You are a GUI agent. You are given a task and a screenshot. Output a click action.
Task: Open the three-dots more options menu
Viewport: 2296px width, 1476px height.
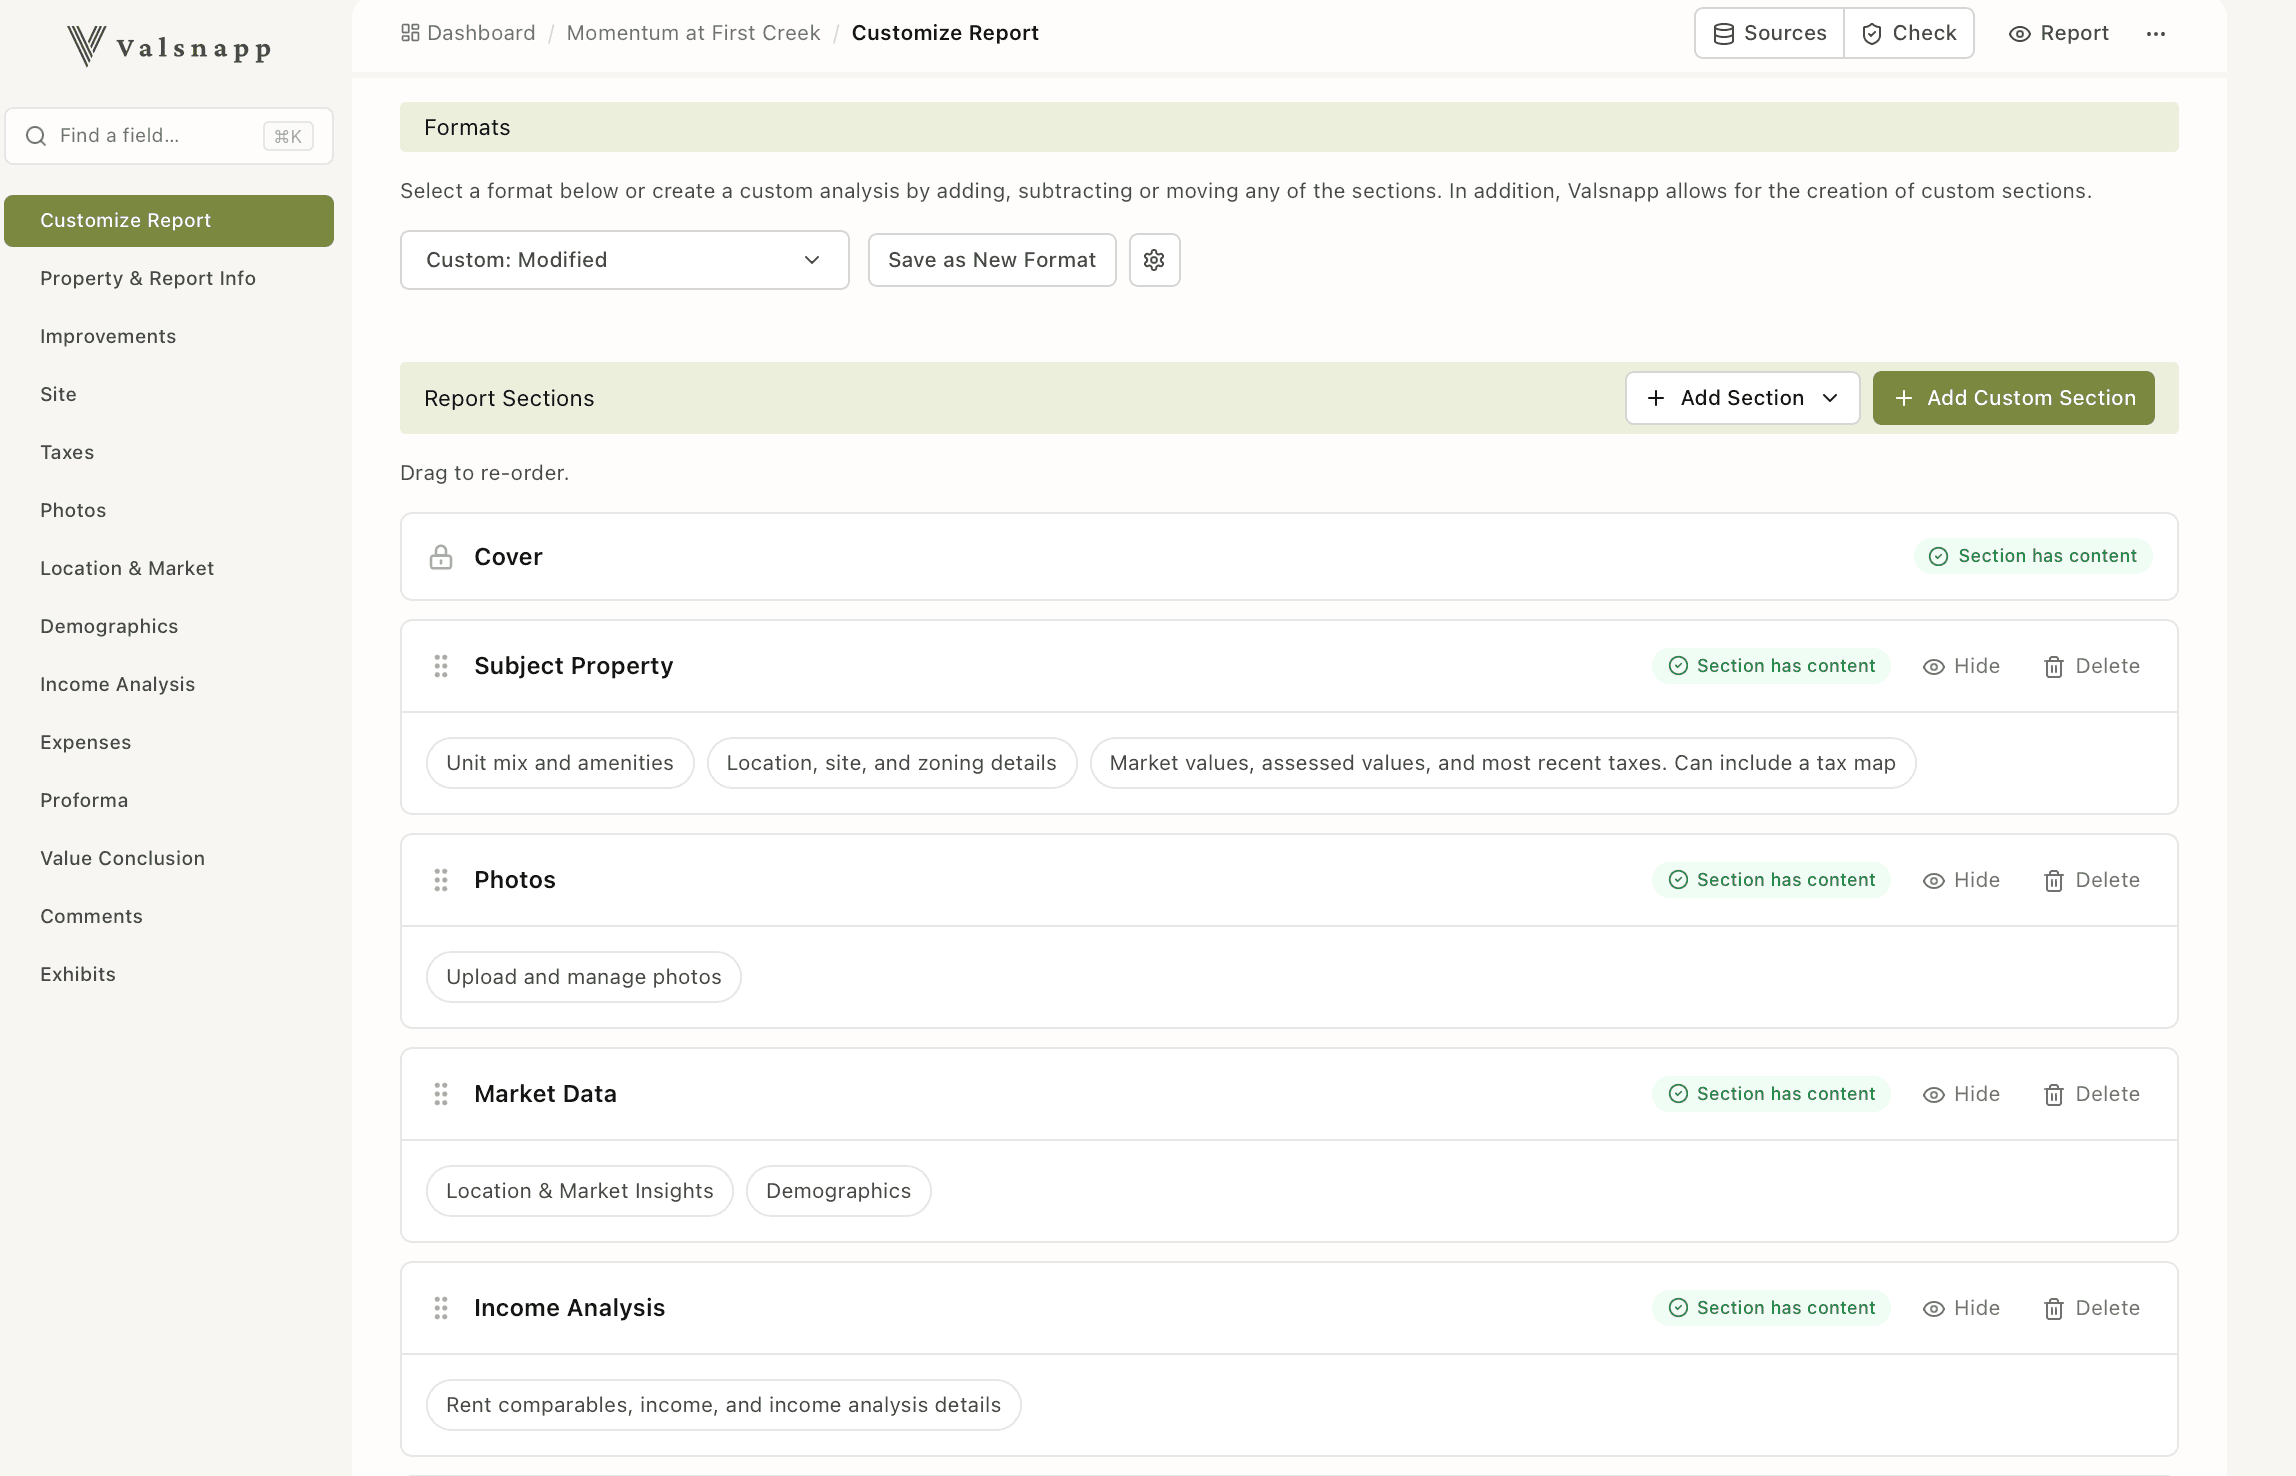[2155, 34]
